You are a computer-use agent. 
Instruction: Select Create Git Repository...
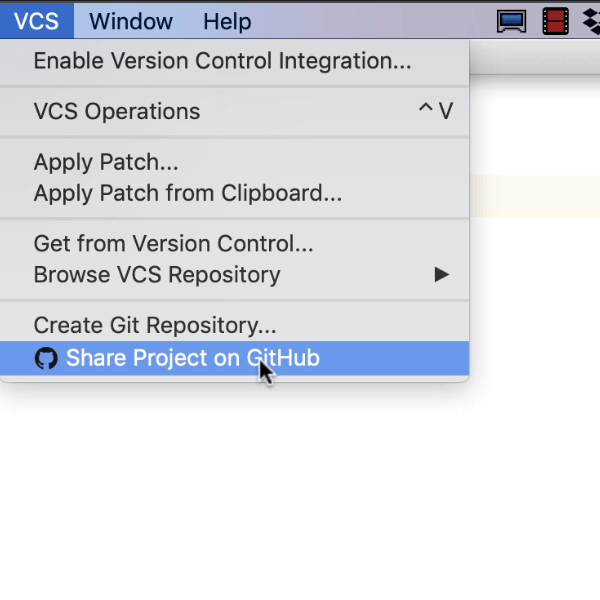click(155, 325)
